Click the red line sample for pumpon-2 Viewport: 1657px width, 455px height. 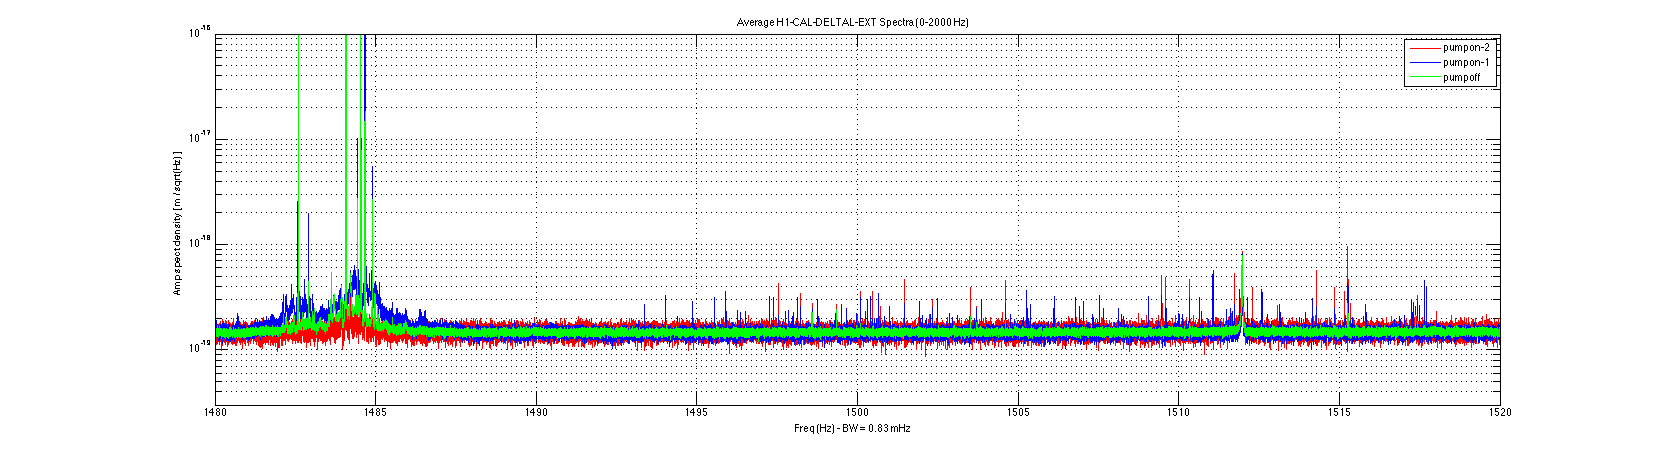tap(1424, 47)
